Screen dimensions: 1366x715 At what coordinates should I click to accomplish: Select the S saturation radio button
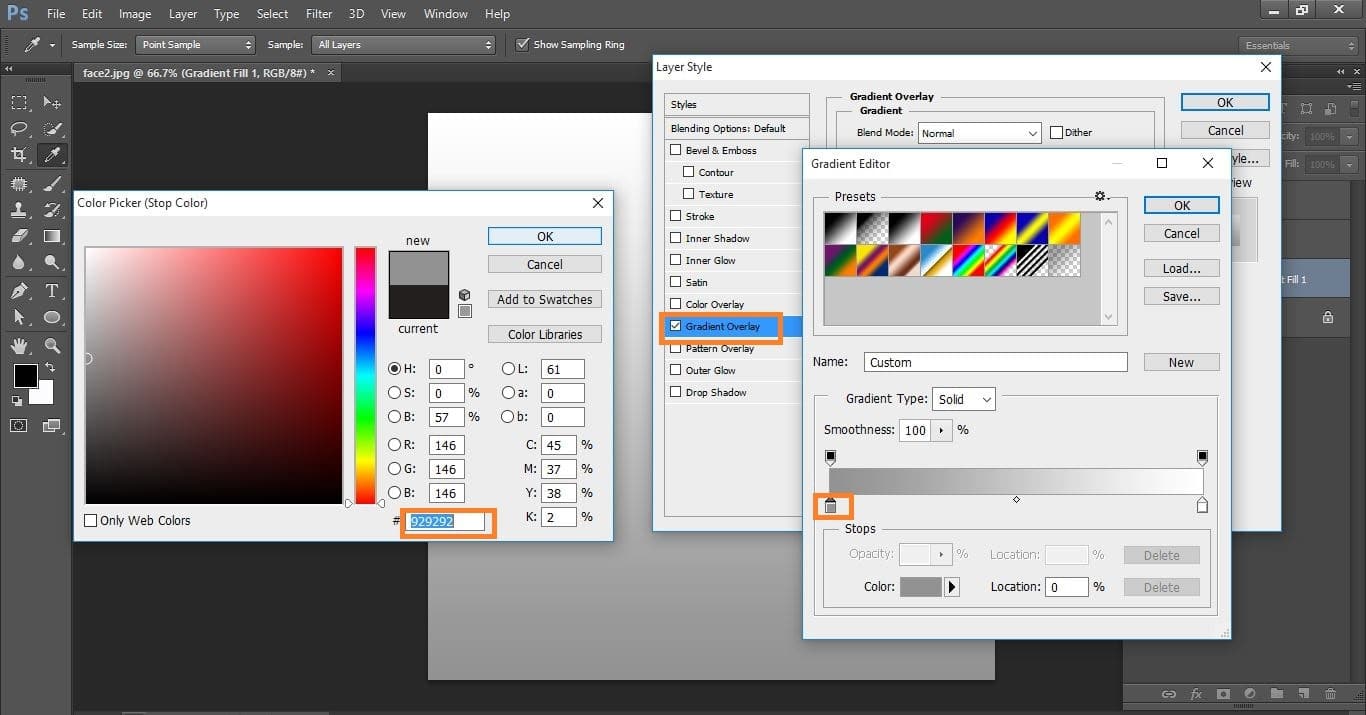coord(394,393)
